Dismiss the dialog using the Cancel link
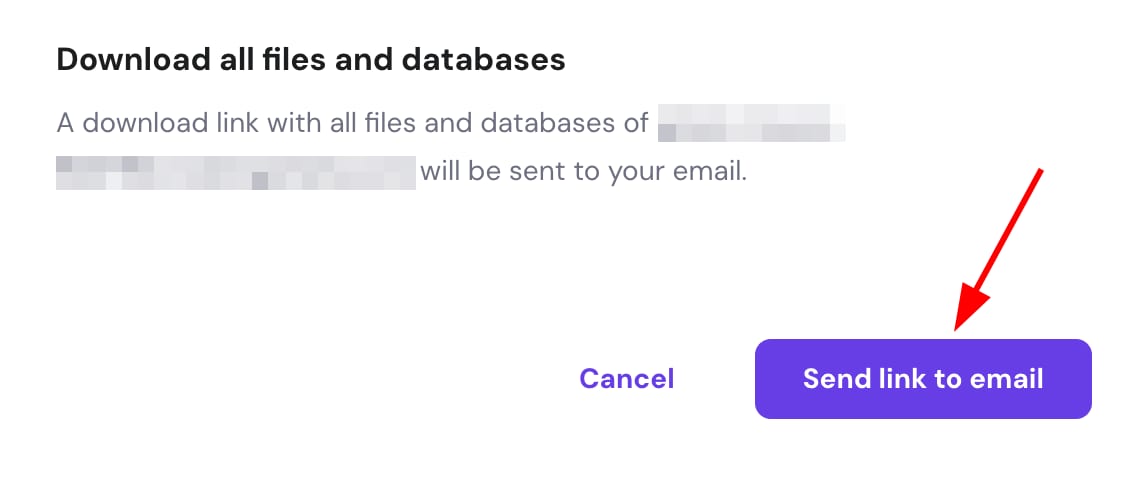 [627, 379]
